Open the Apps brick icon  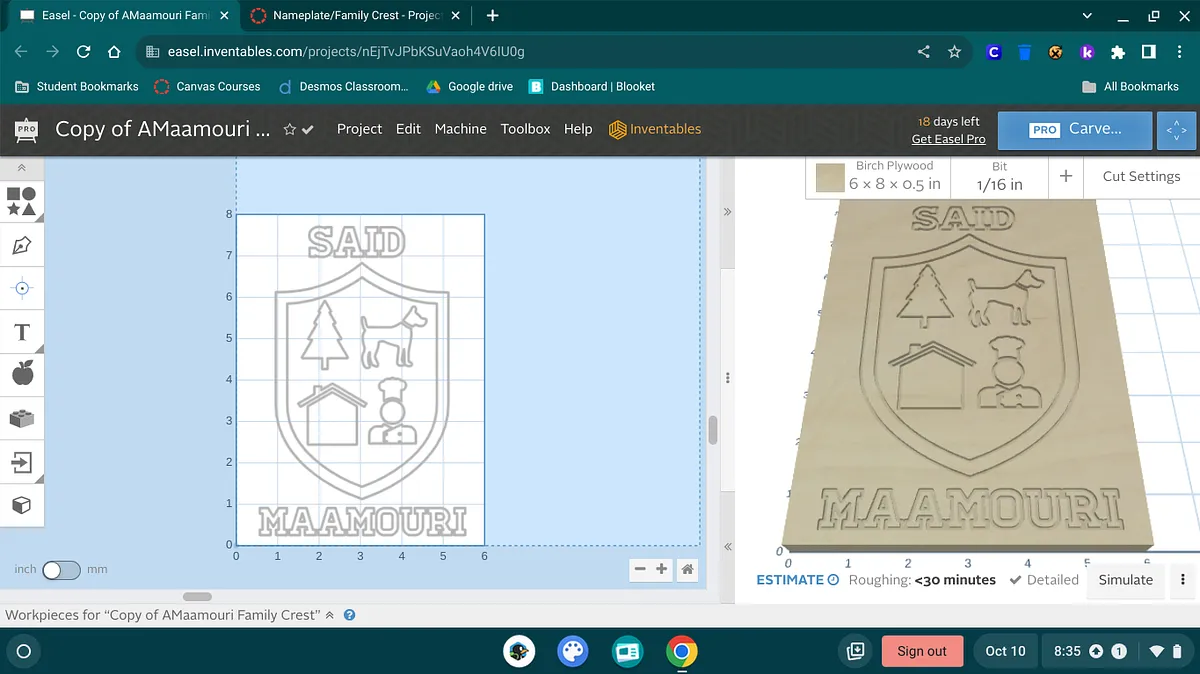[22, 419]
